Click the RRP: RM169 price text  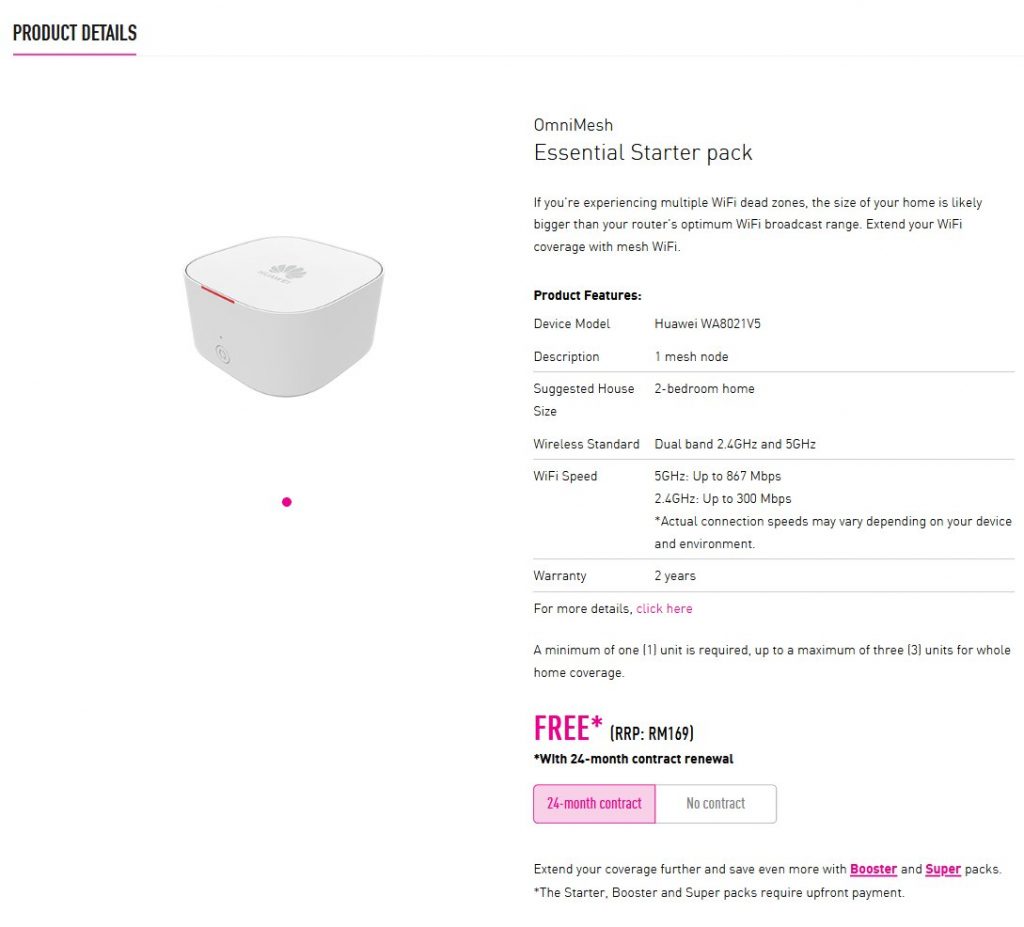[652, 734]
